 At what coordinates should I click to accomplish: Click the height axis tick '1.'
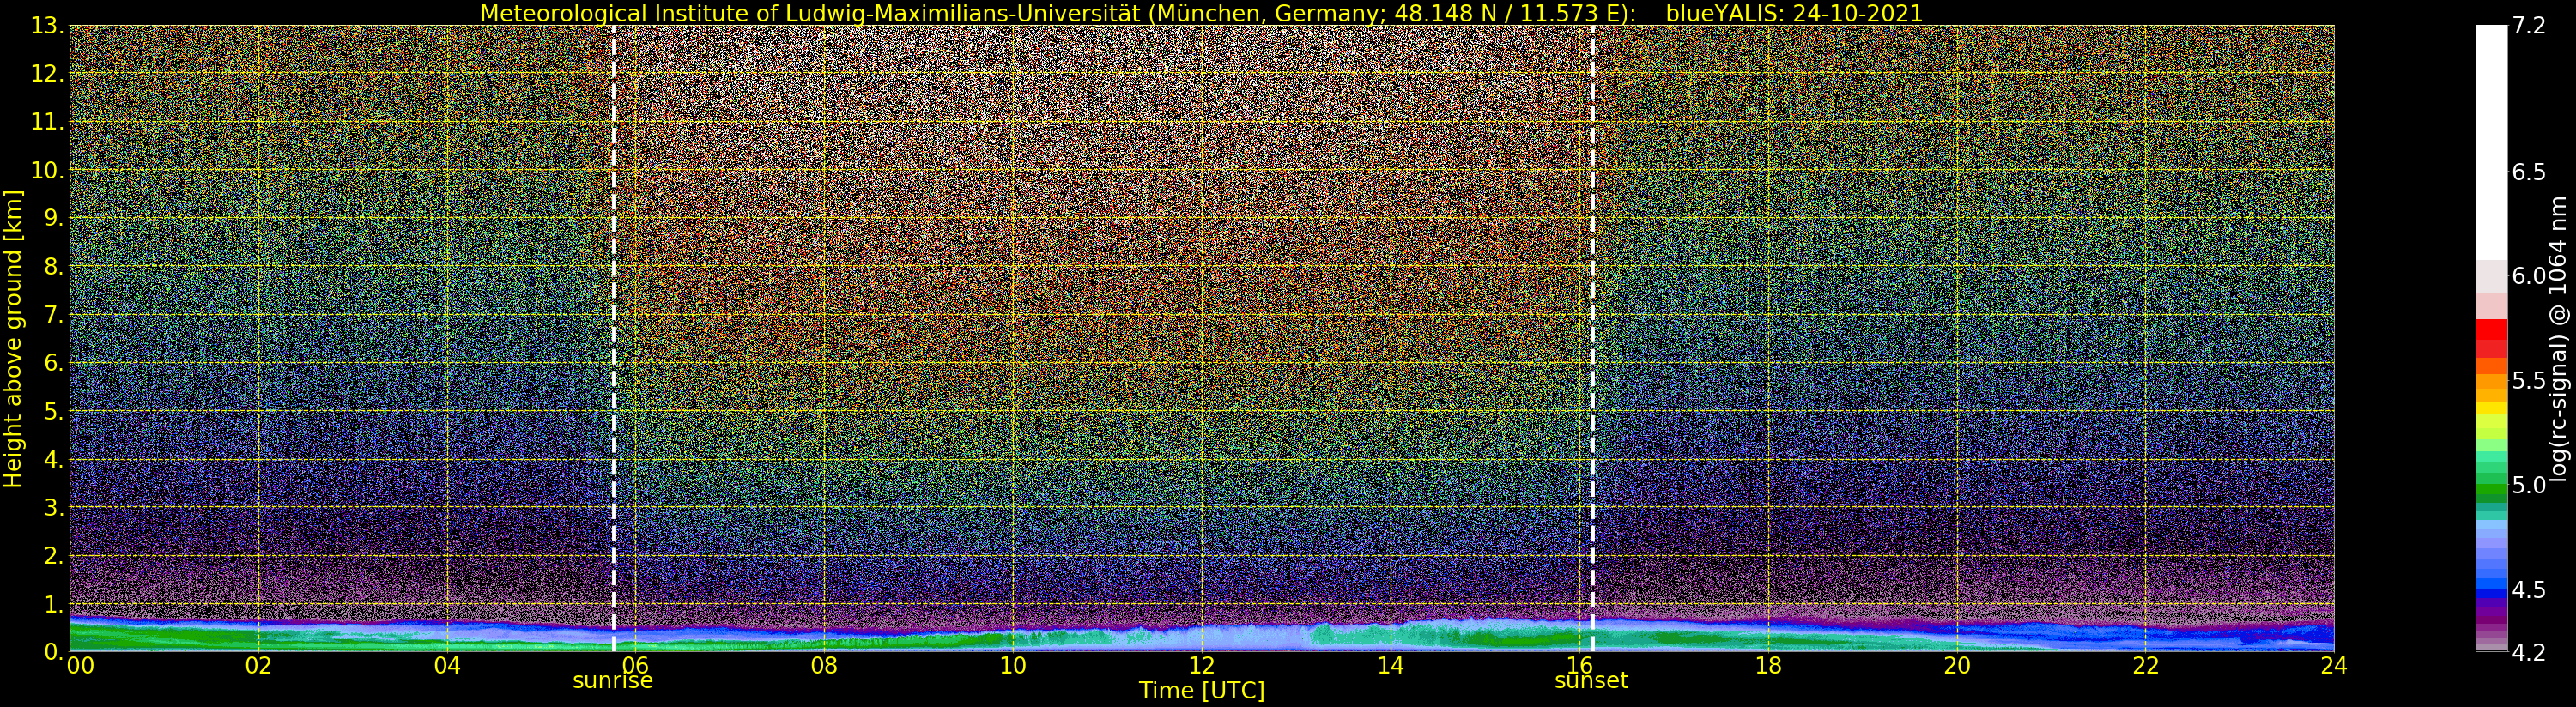click(x=53, y=604)
